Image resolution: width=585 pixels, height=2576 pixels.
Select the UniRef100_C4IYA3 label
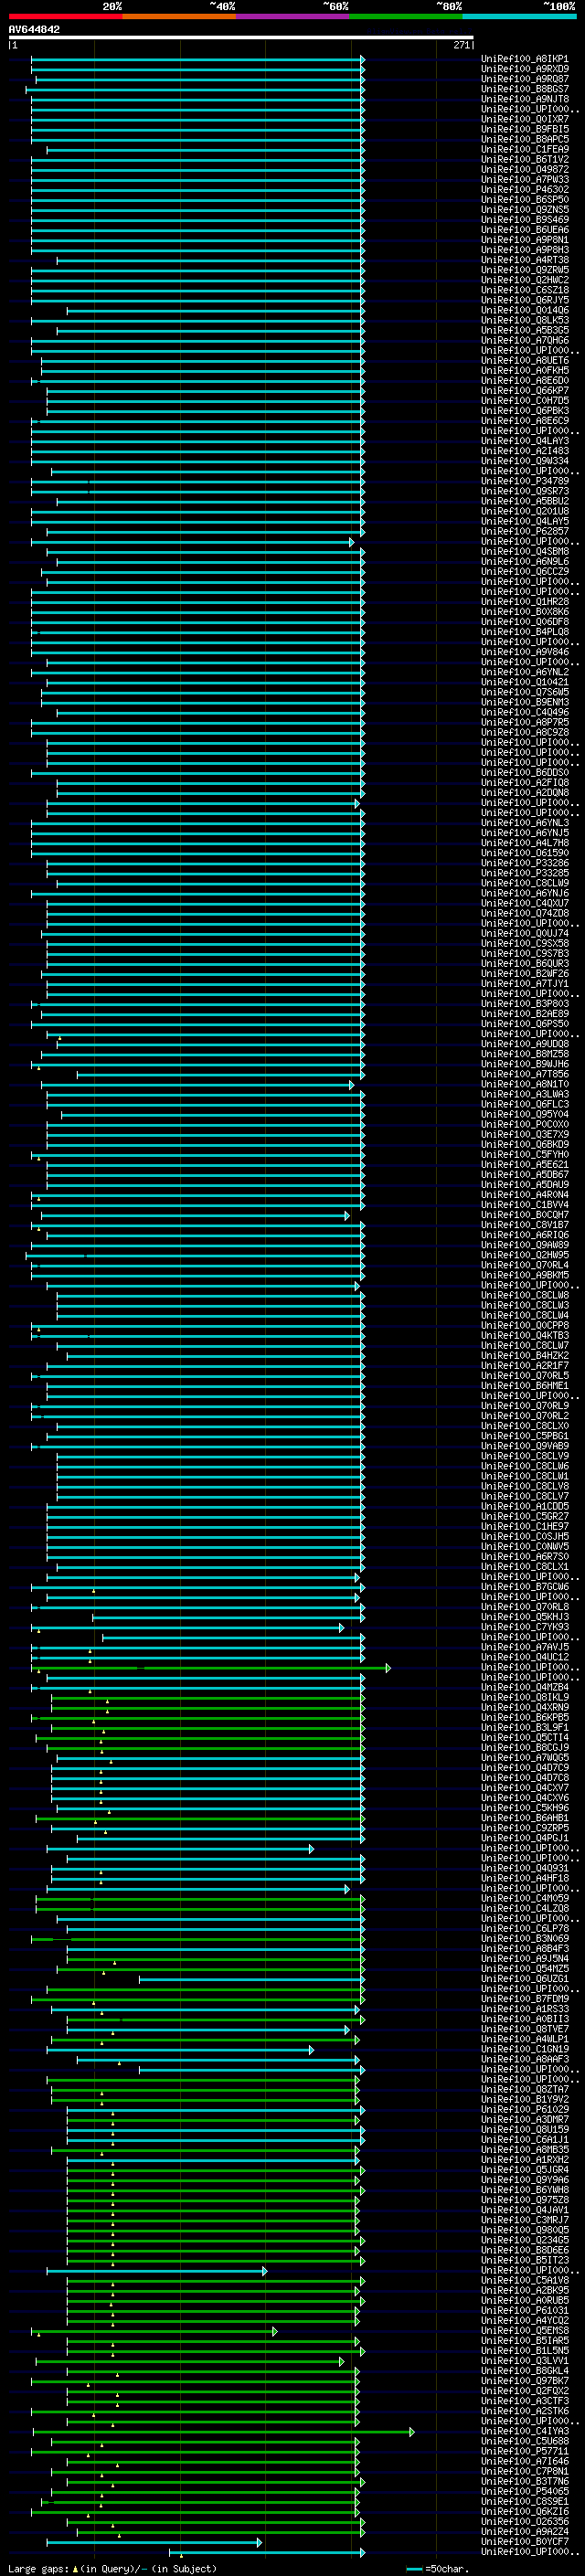[525, 2431]
